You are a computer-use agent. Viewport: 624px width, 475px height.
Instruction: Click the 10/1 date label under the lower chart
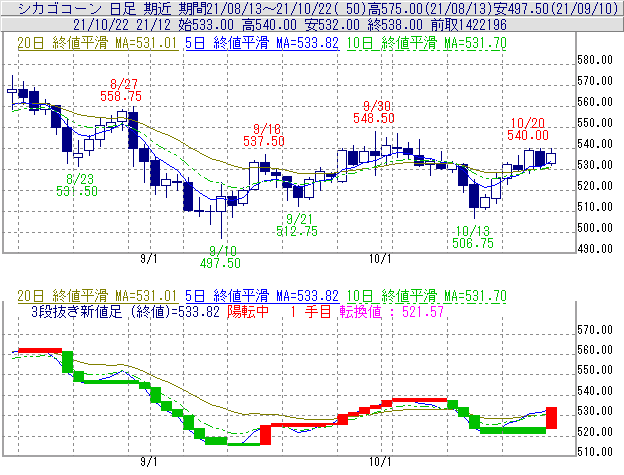coord(380,462)
